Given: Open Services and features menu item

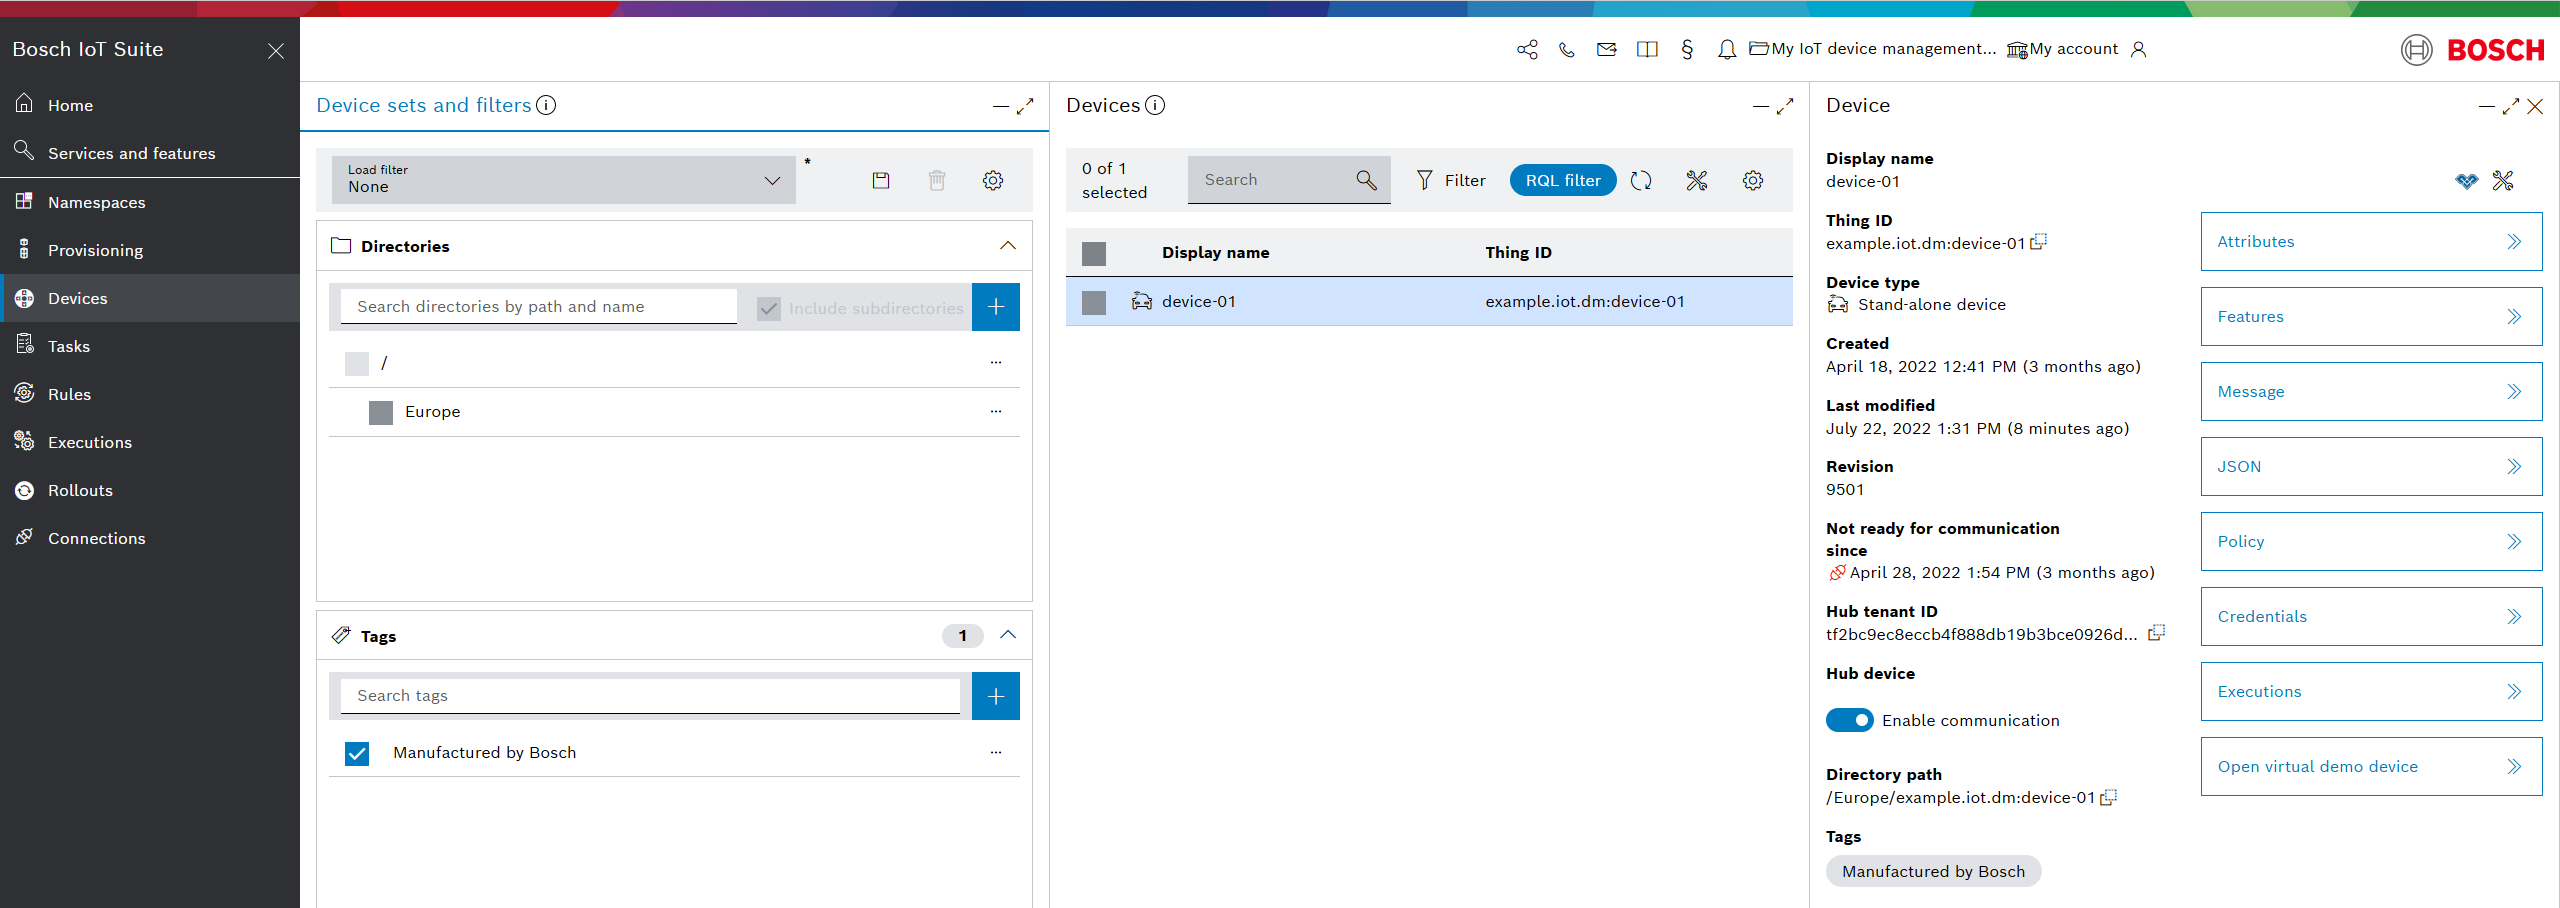Looking at the screenshot, I should 150,153.
